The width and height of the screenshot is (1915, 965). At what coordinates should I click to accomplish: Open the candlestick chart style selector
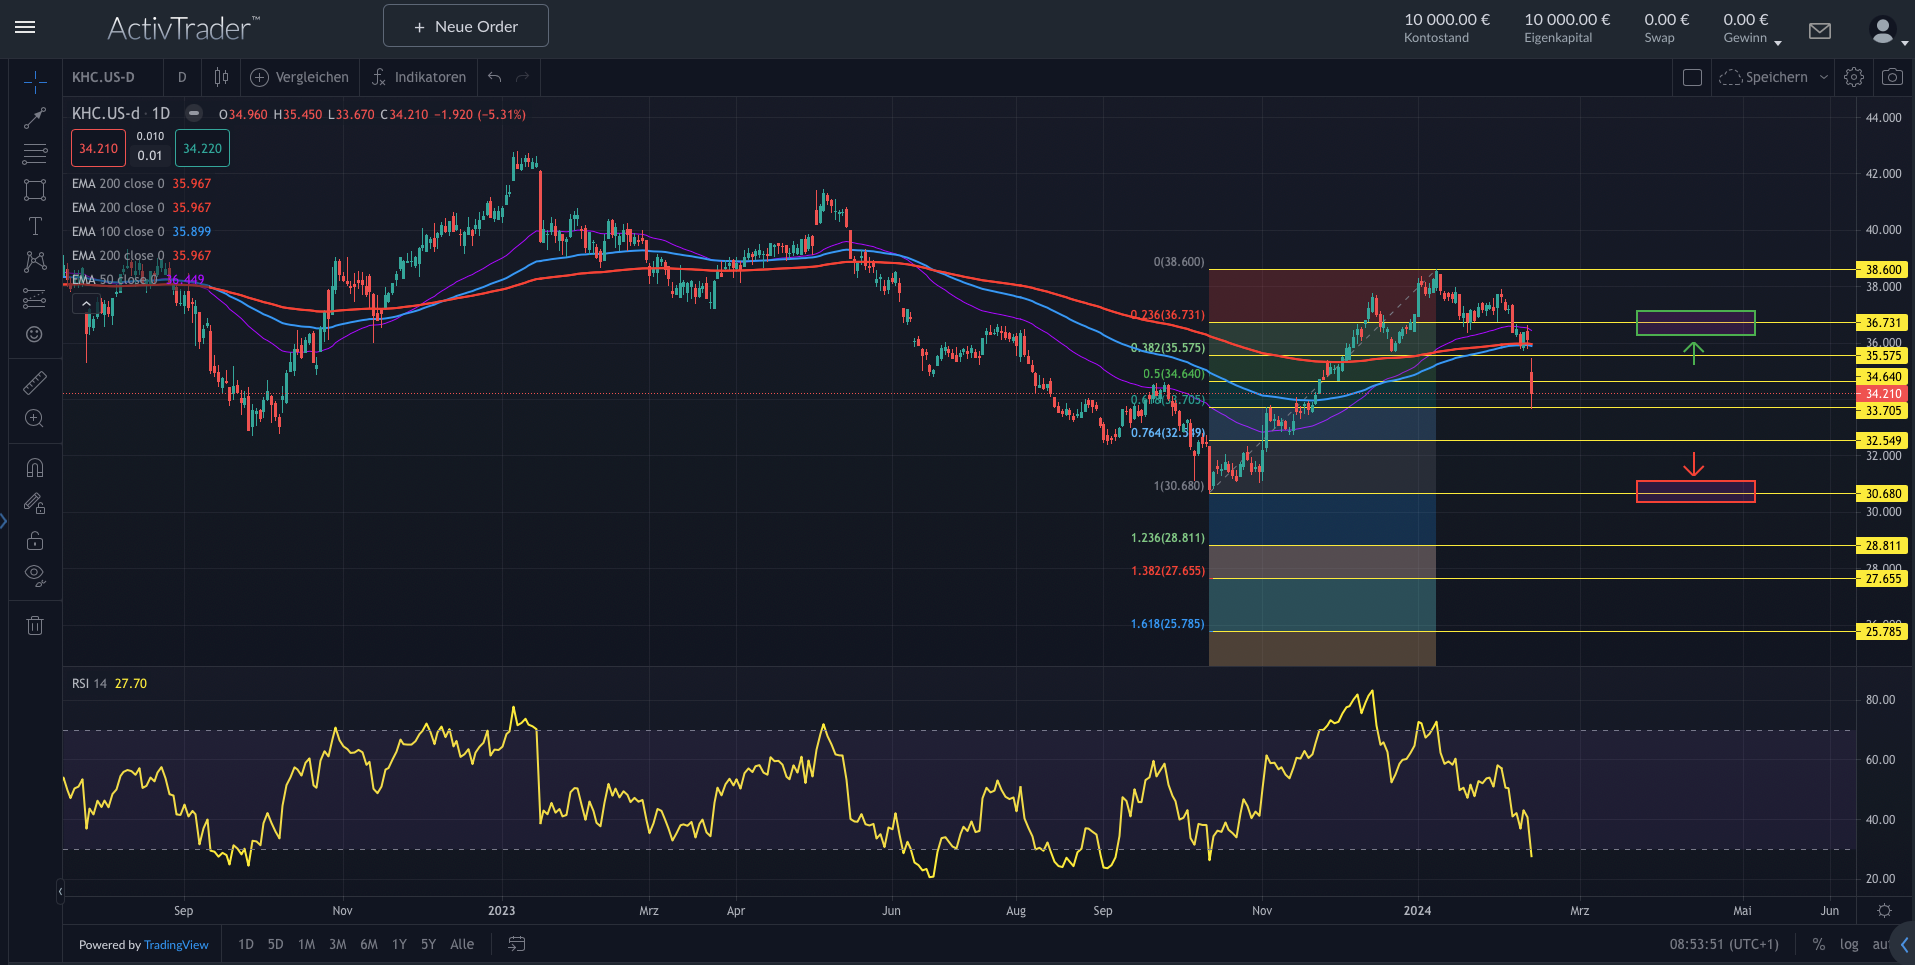(x=221, y=77)
